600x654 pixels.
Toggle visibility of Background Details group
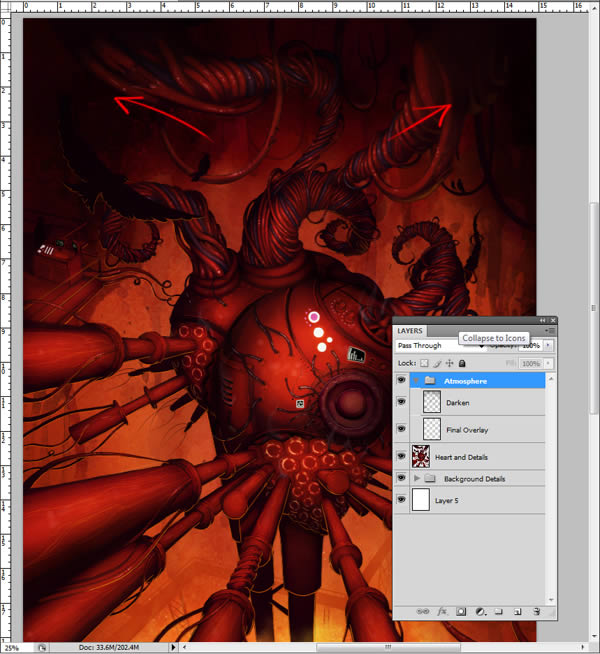point(401,478)
